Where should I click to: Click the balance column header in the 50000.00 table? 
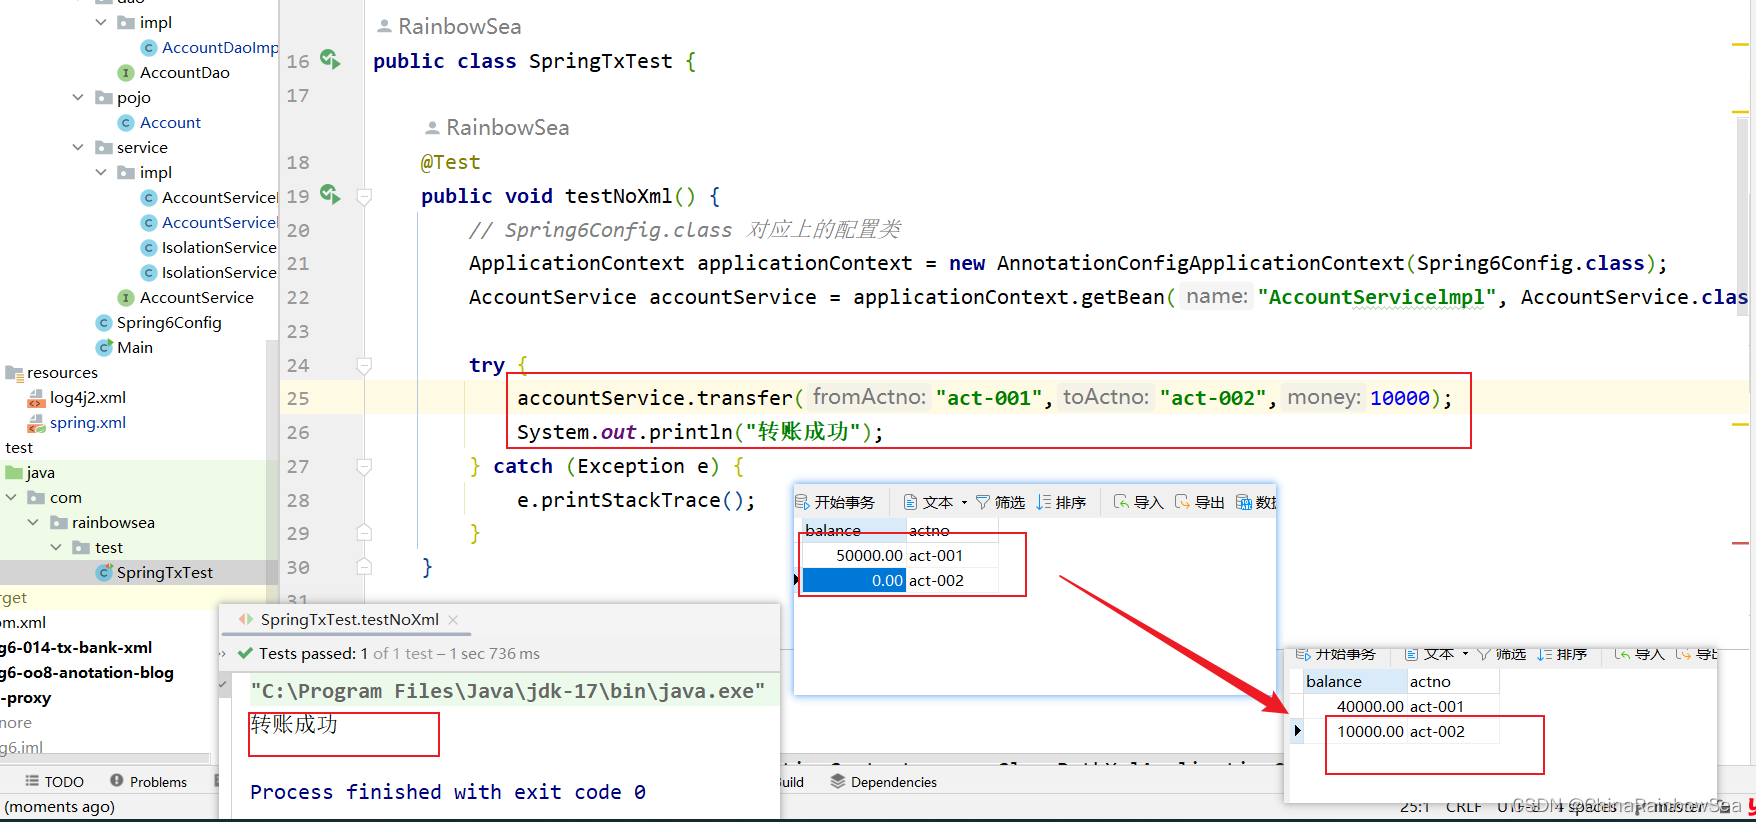click(x=853, y=530)
